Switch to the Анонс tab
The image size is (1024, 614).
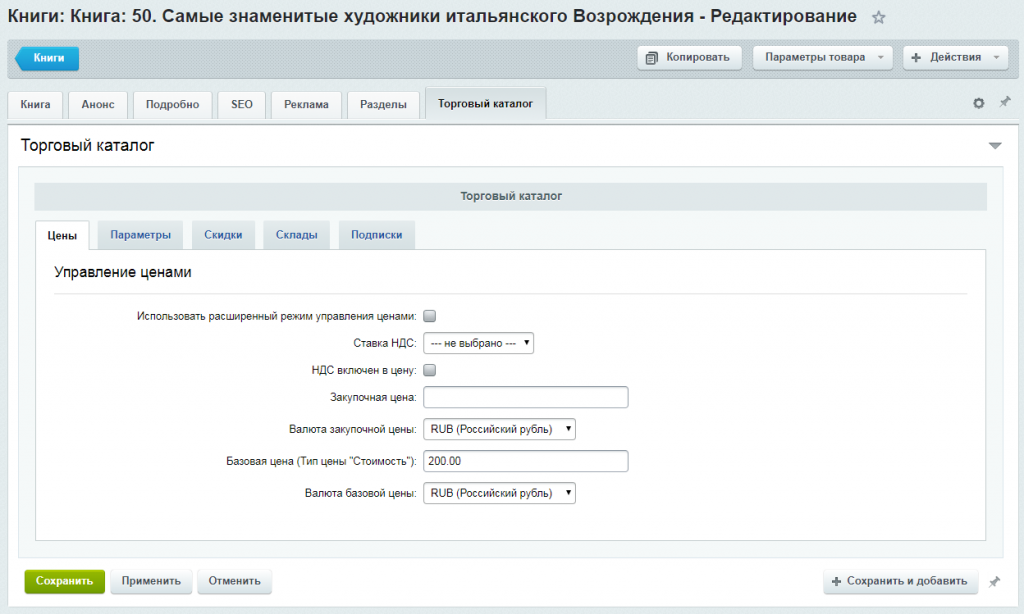[x=98, y=105]
